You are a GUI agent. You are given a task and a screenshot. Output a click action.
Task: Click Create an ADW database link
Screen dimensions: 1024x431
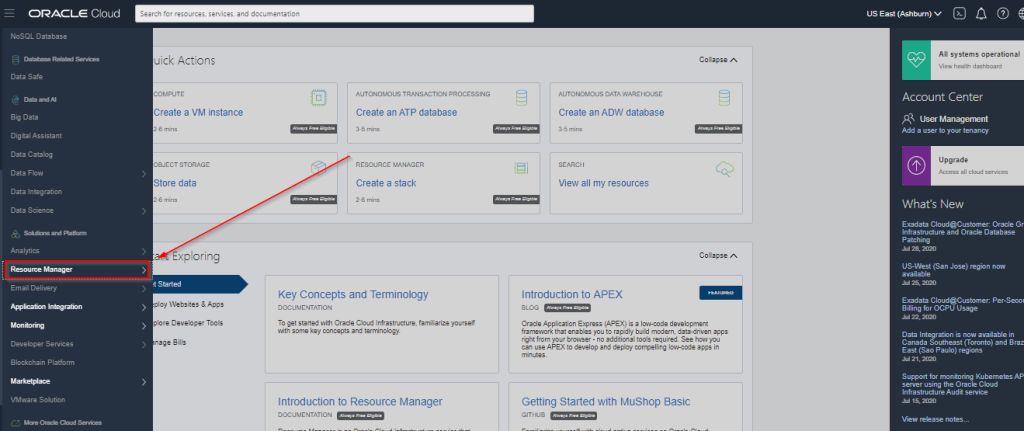coord(611,112)
